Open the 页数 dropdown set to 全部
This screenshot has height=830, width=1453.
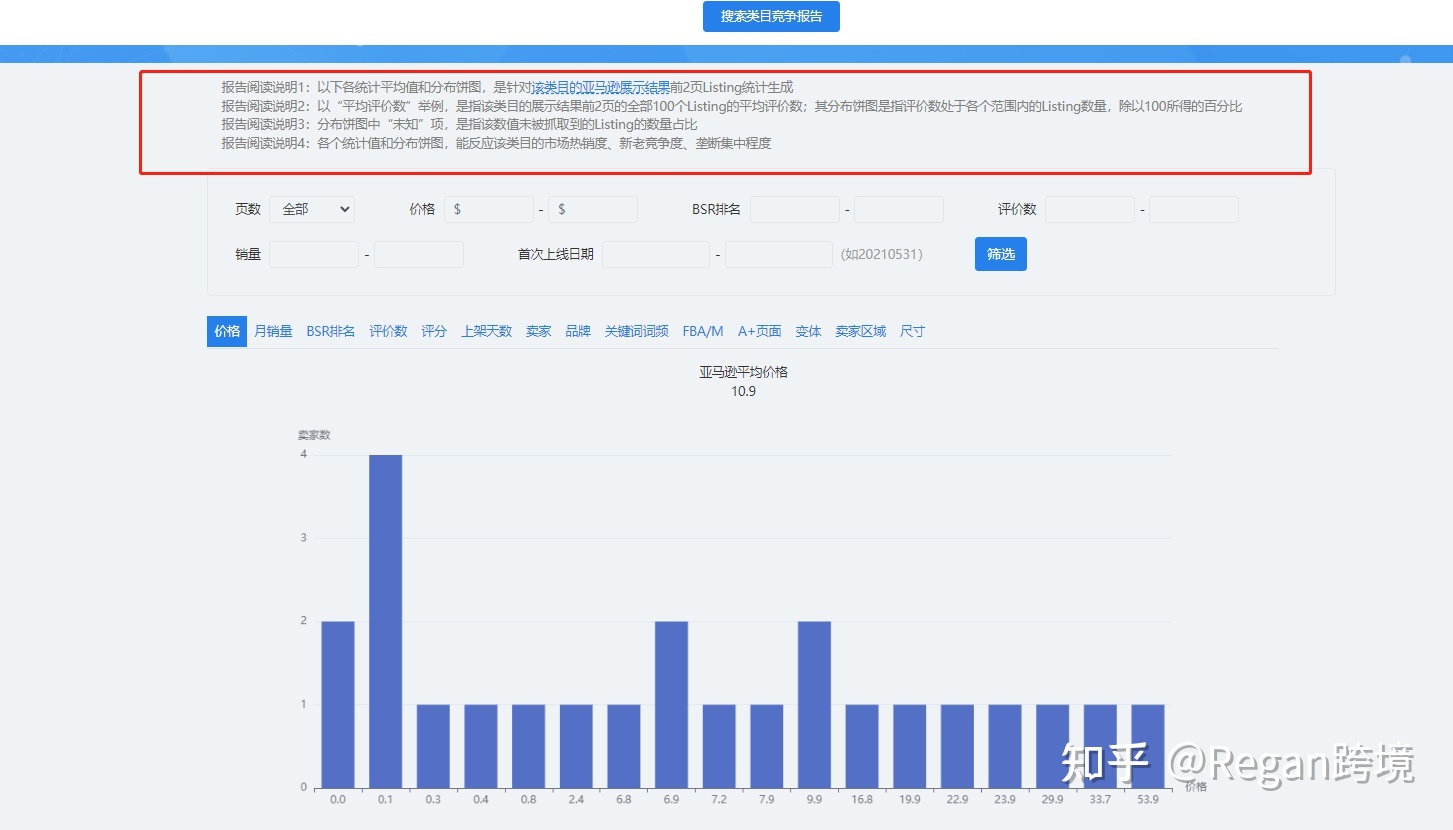point(312,209)
